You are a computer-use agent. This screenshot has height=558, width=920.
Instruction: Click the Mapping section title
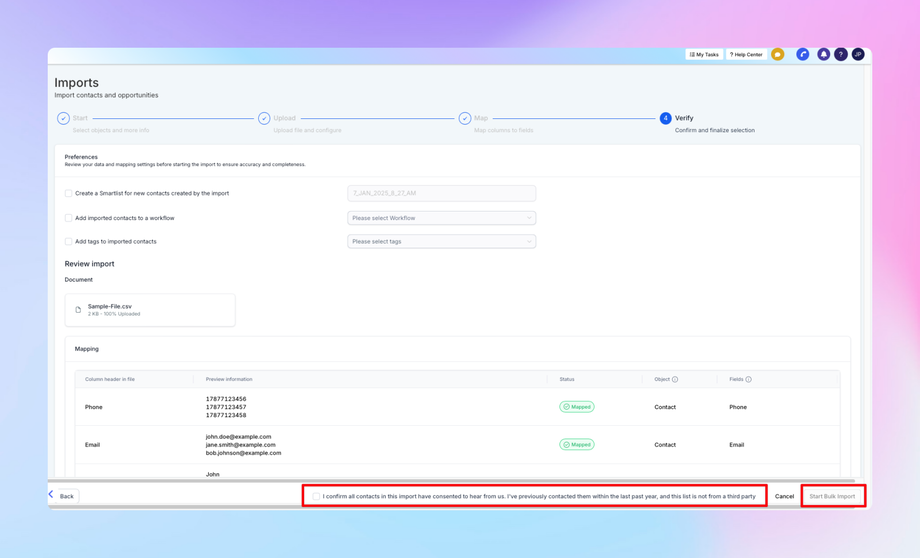tap(87, 349)
